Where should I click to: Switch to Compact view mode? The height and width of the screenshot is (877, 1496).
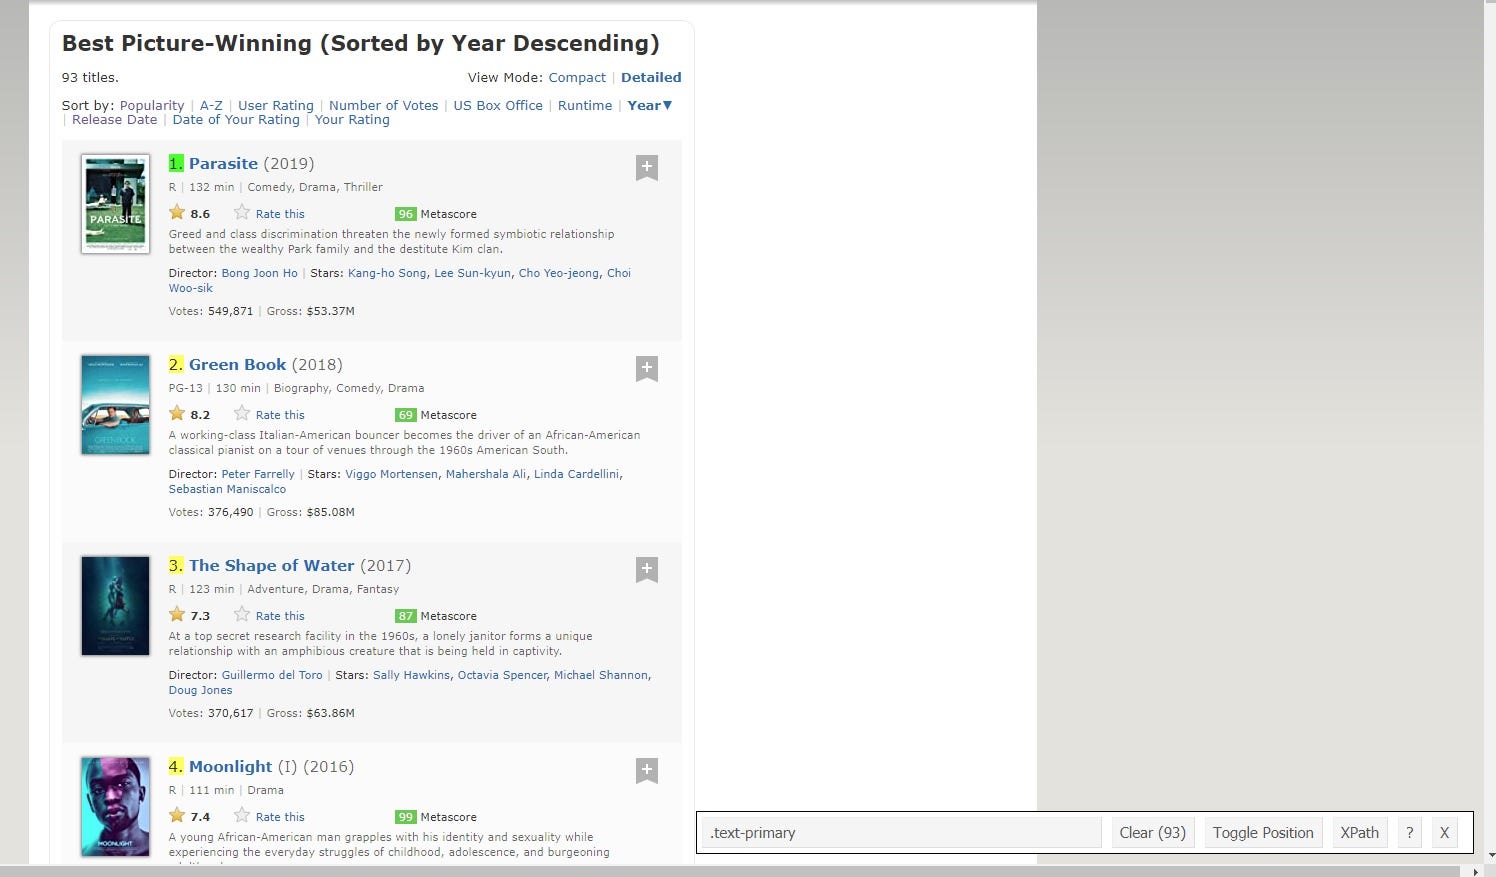click(577, 77)
